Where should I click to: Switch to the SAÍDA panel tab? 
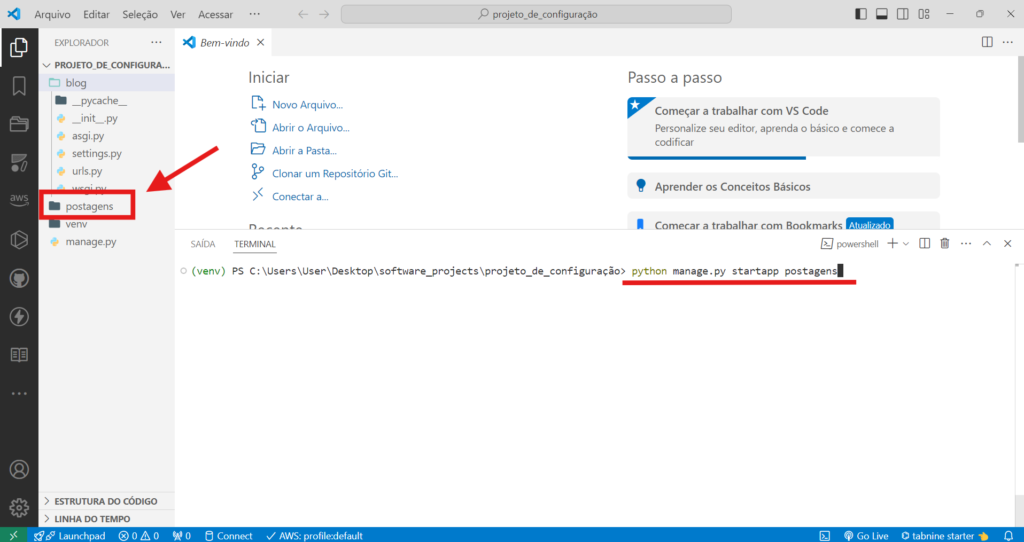point(203,243)
